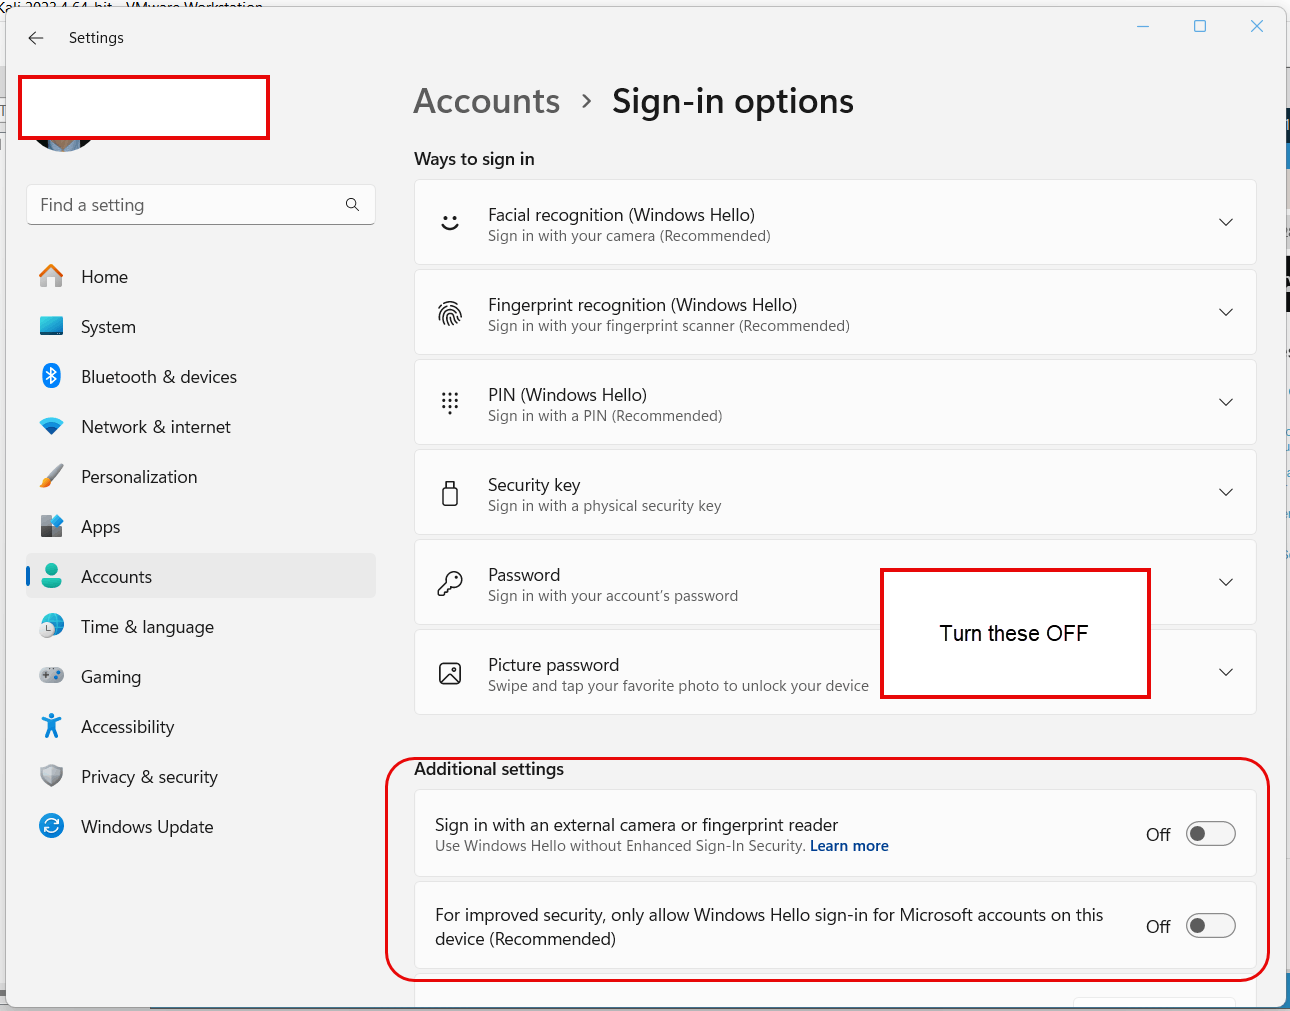Maximize the Settings window
Screen dimensions: 1290x1011
[1200, 26]
